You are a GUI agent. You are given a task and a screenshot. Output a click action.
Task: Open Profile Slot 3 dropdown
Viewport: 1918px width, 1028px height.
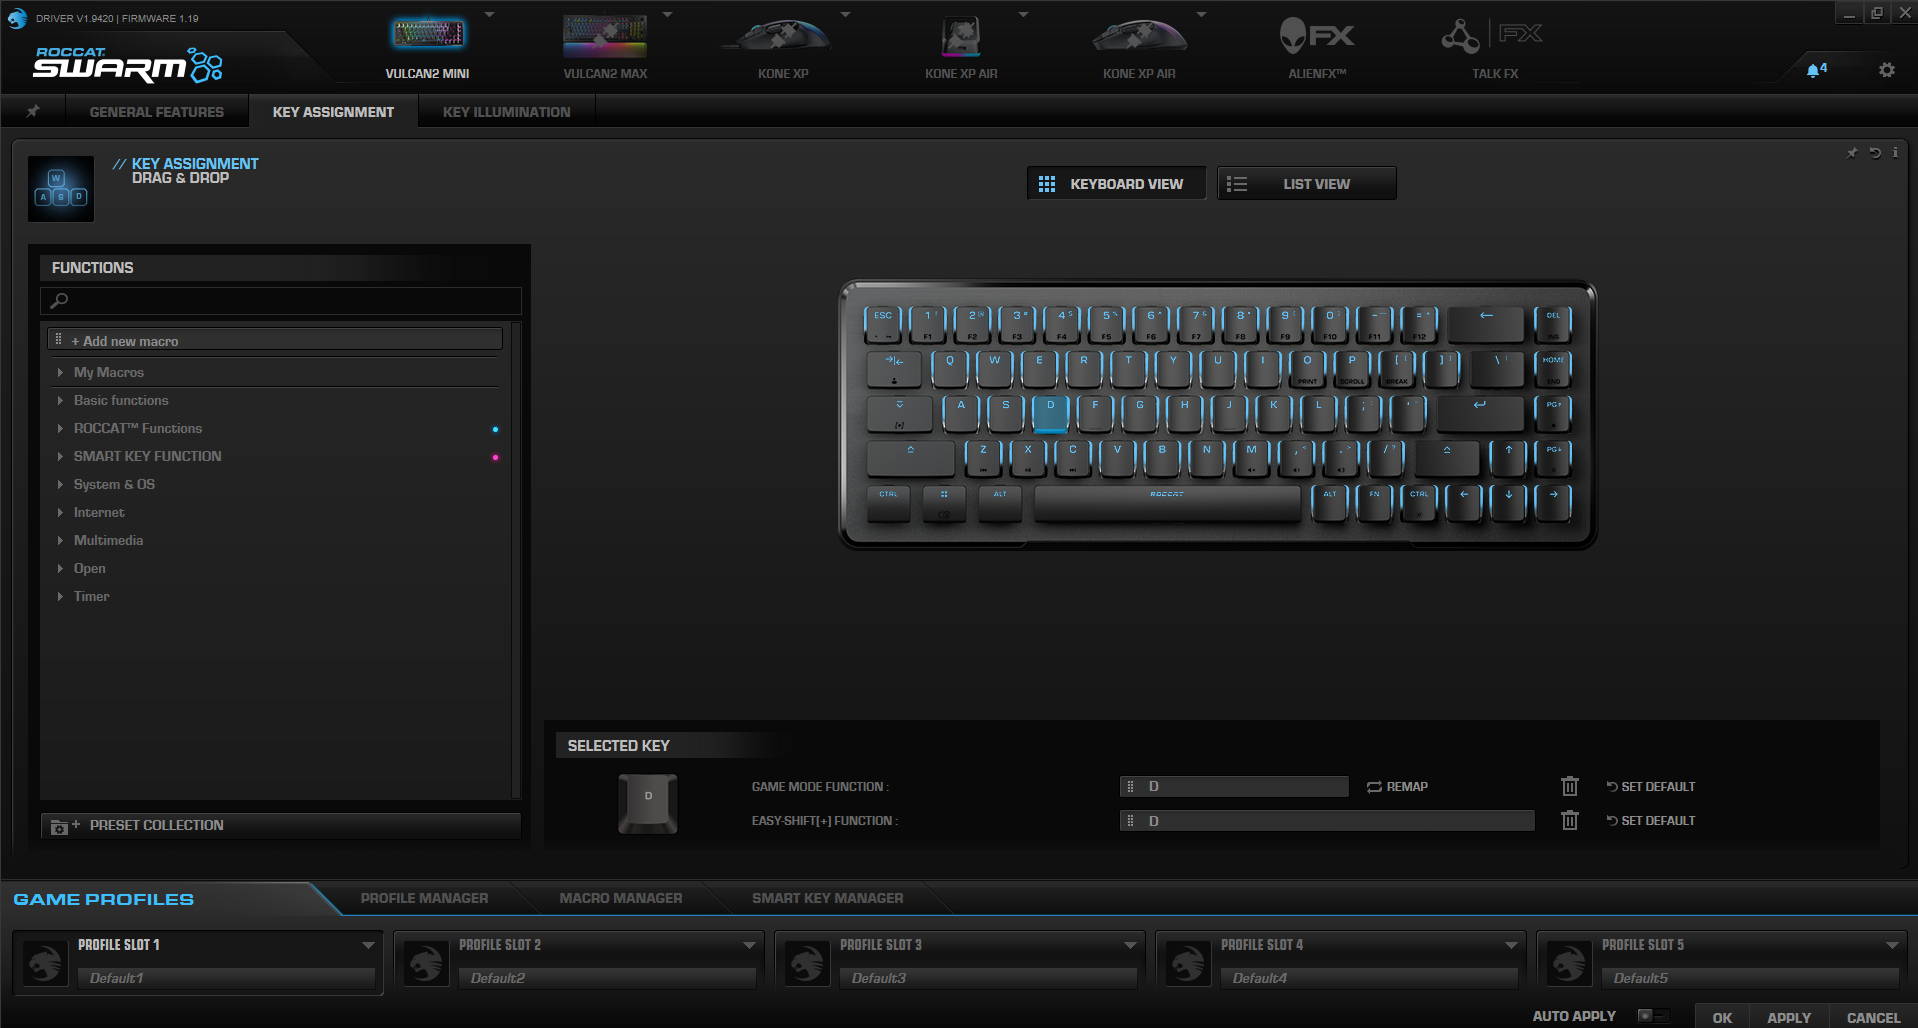pyautogui.click(x=1130, y=945)
